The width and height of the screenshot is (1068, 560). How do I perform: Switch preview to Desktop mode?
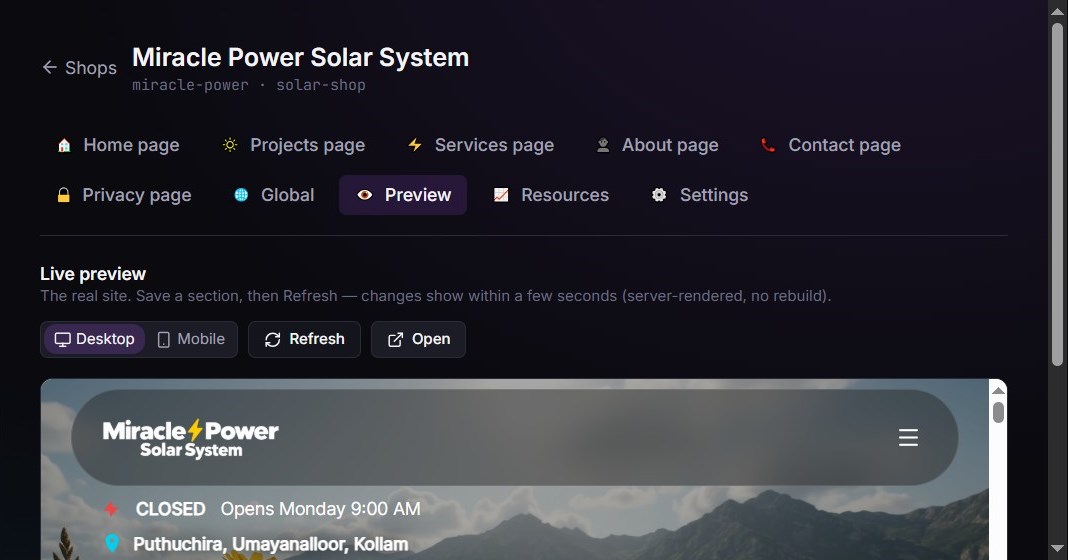point(95,339)
